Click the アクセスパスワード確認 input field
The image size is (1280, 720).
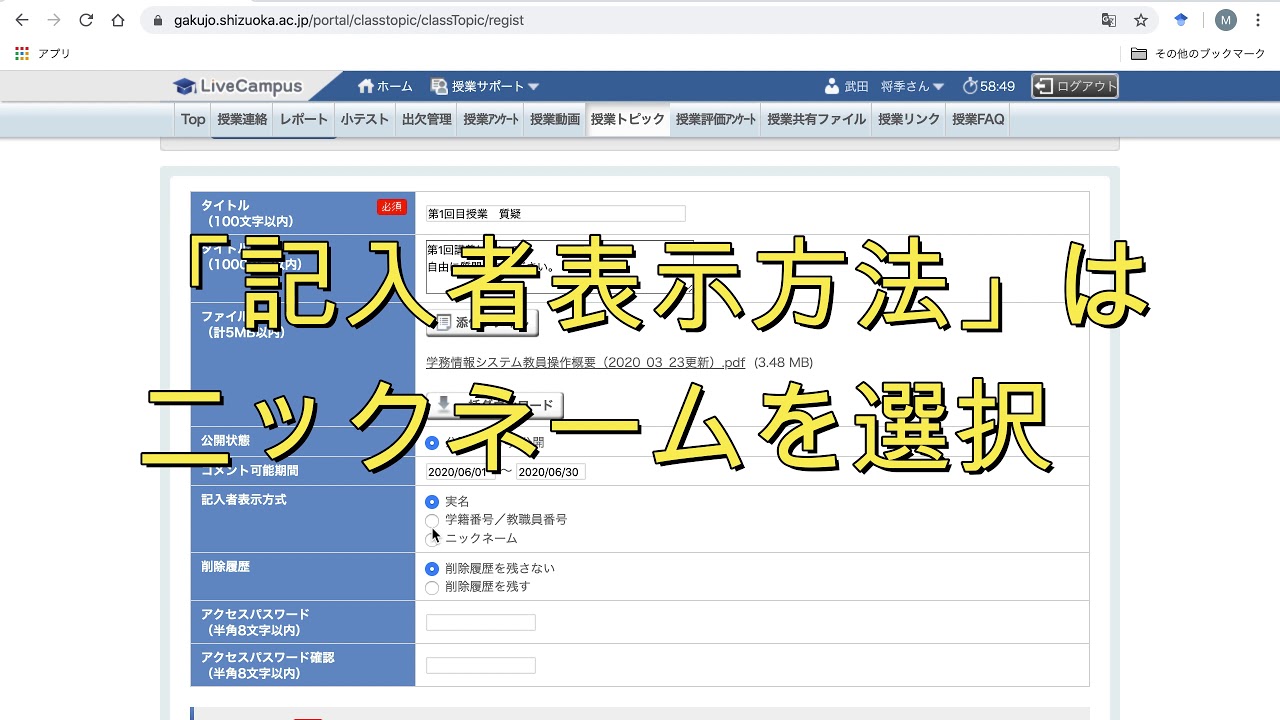[x=481, y=666]
